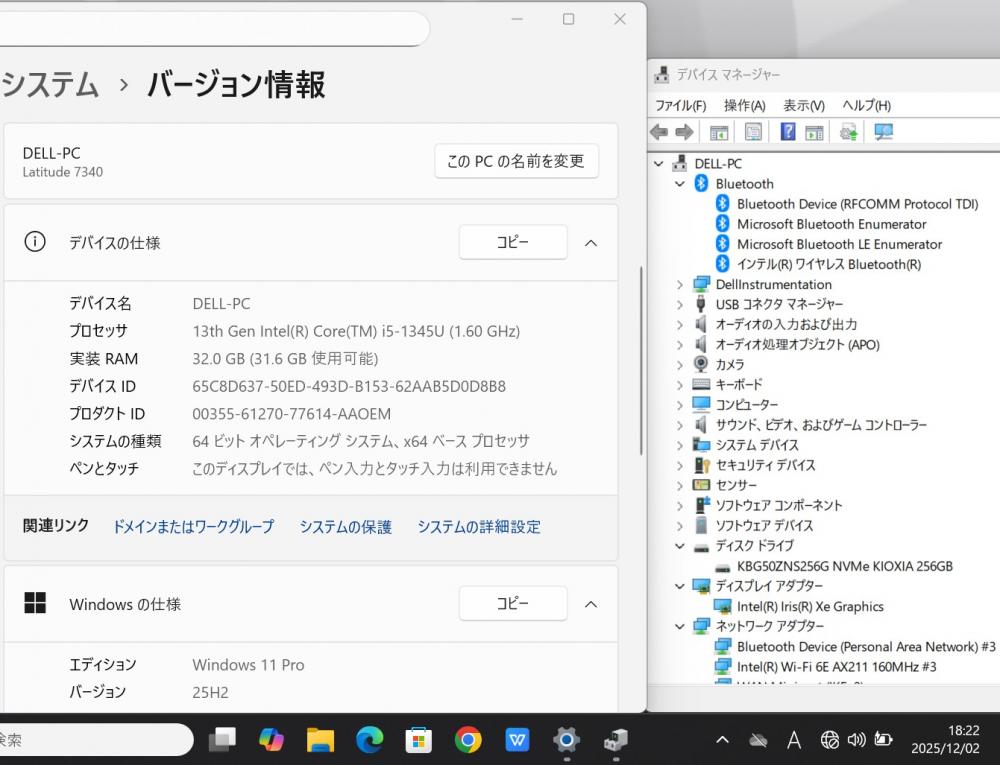Collapse the デバイスの仕様 section chevron

[591, 243]
